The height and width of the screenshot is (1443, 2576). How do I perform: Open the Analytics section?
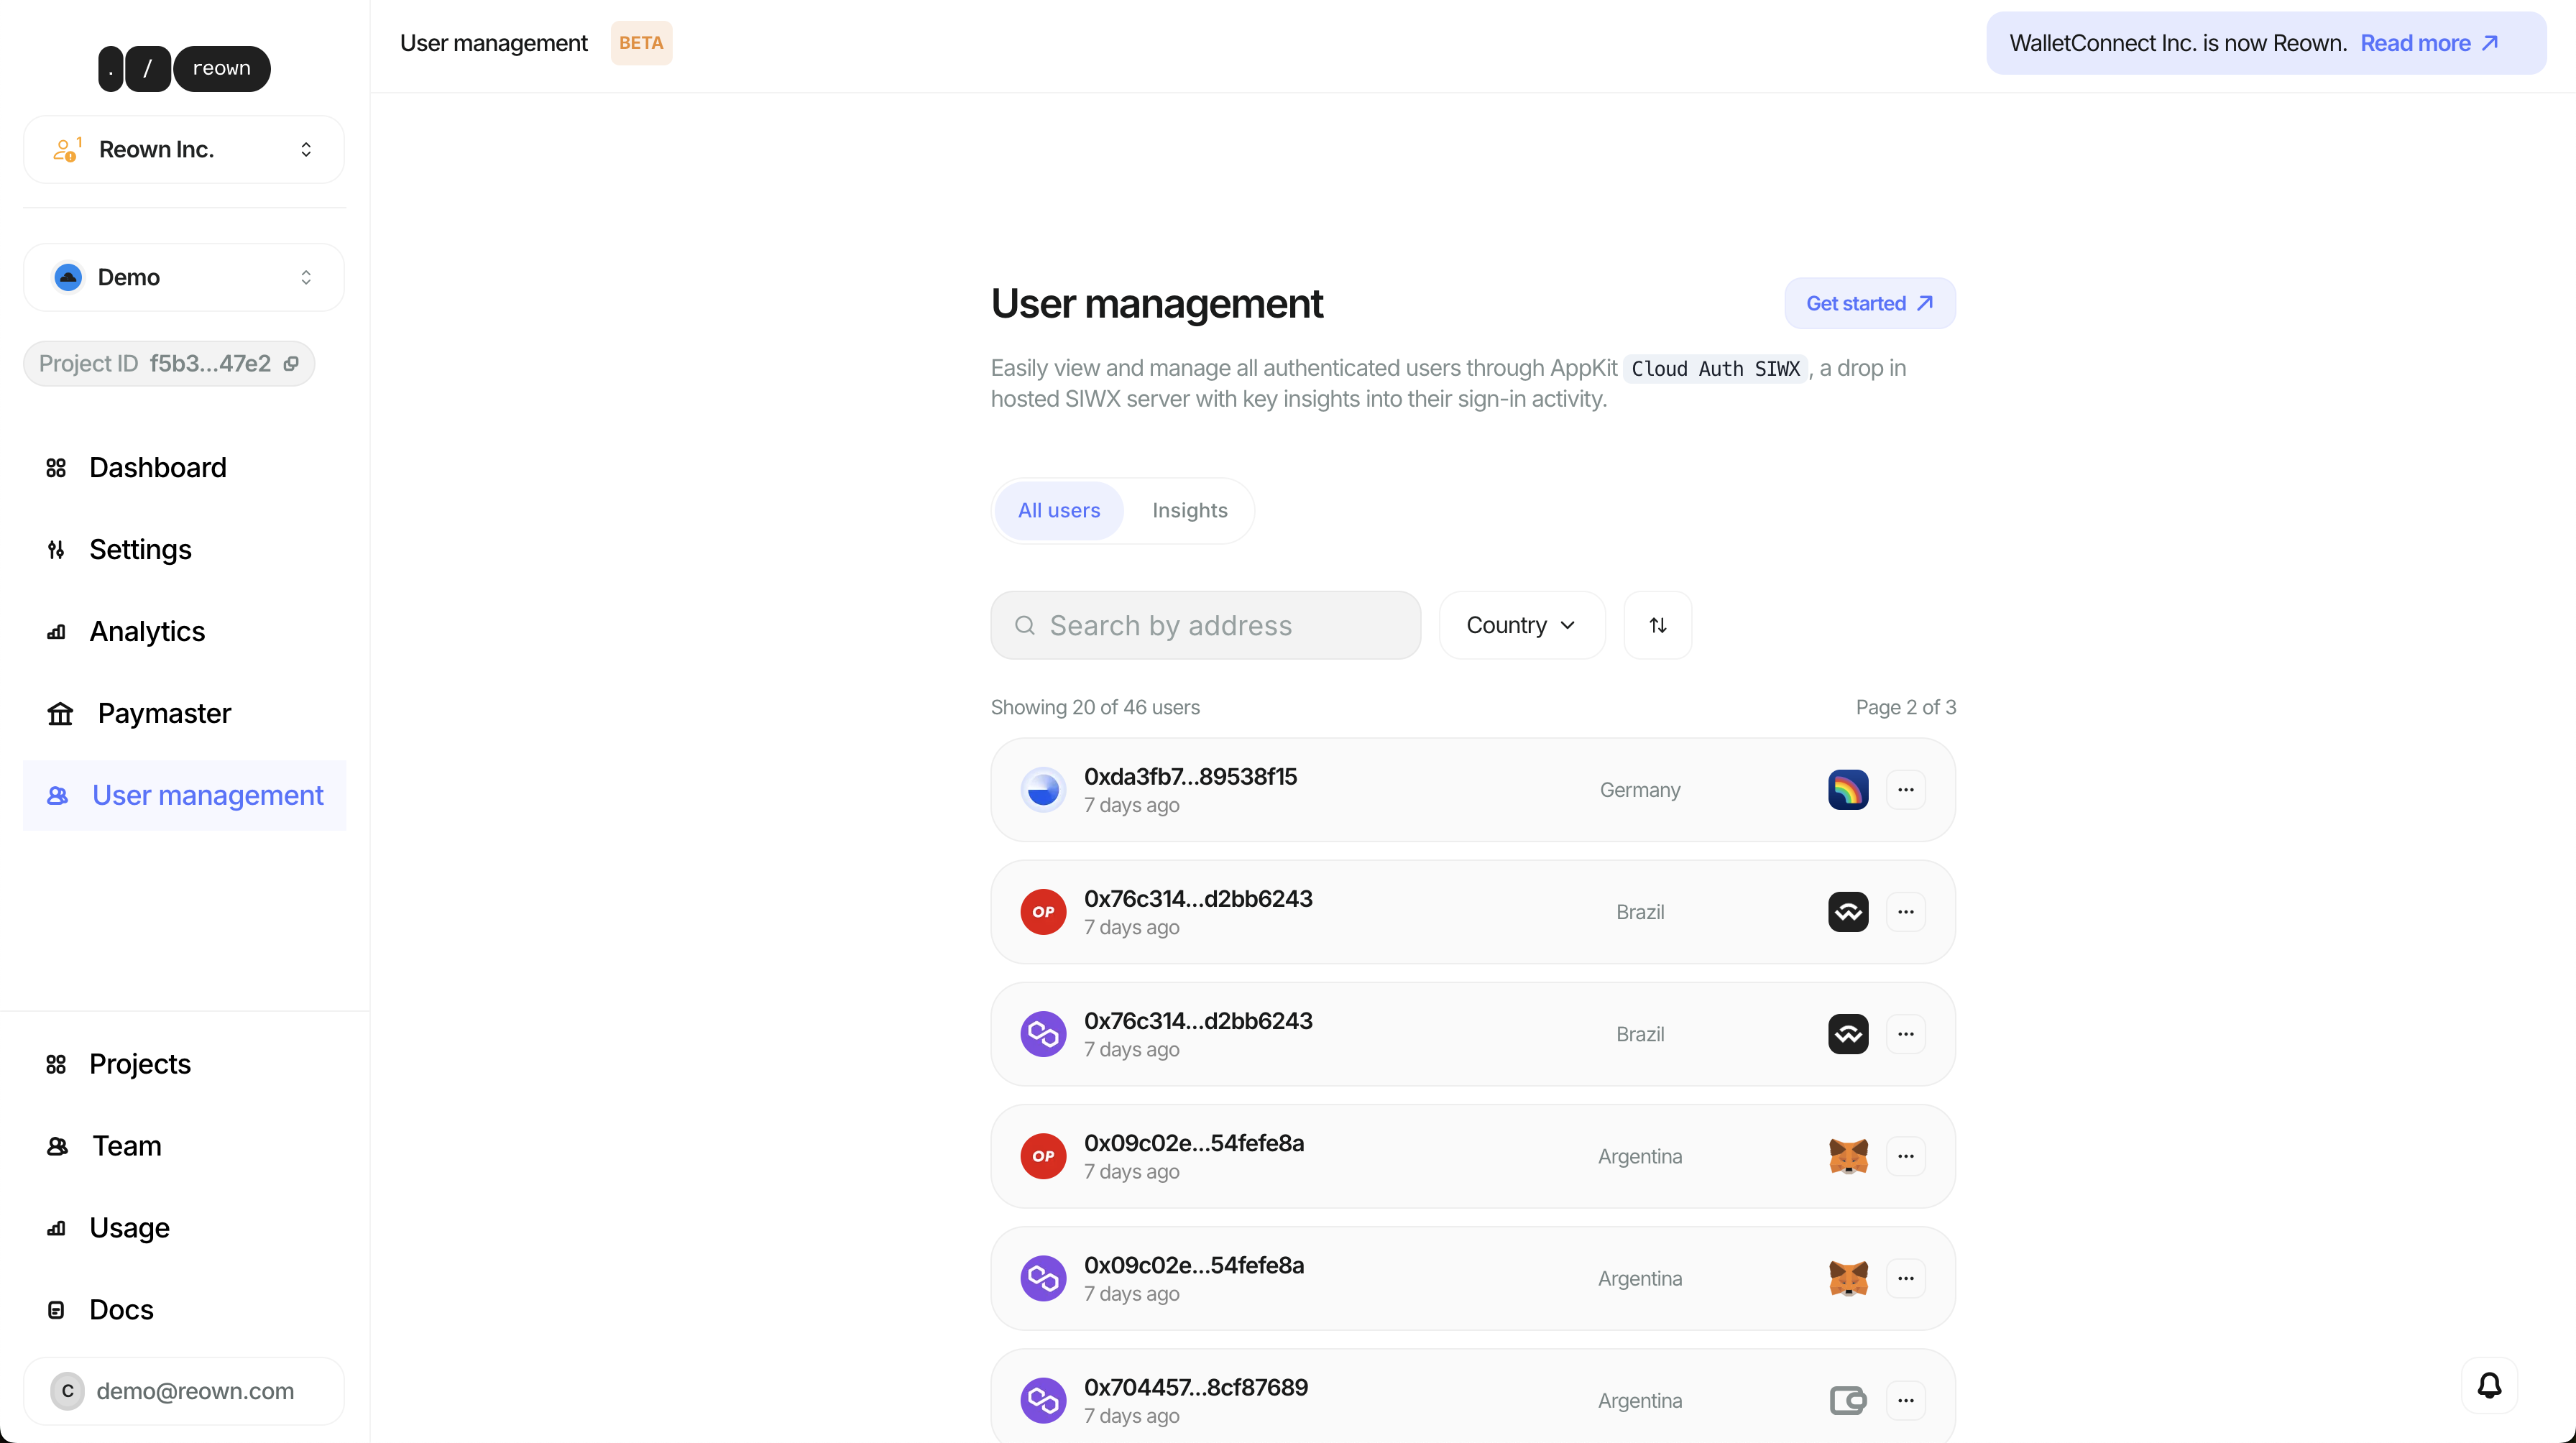coord(147,631)
